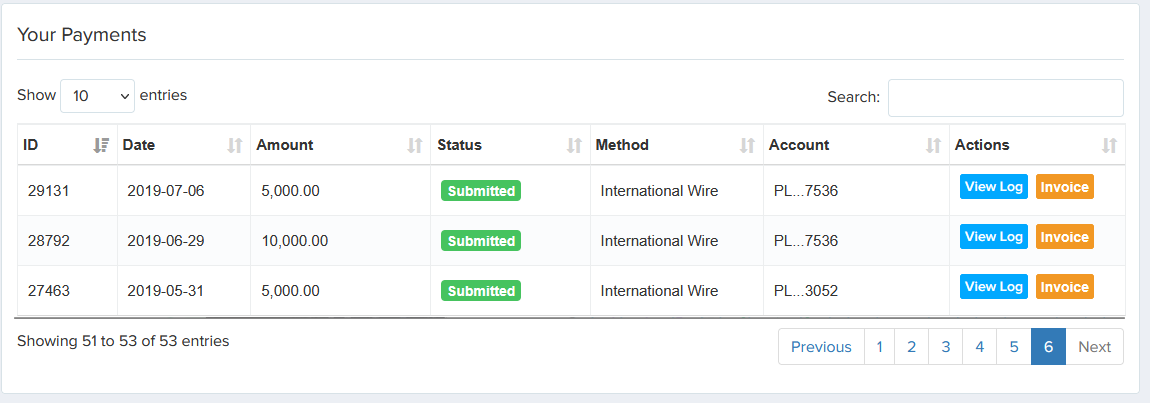Click the Actions column sort icon
This screenshot has width=1150, height=403.
[x=1109, y=145]
